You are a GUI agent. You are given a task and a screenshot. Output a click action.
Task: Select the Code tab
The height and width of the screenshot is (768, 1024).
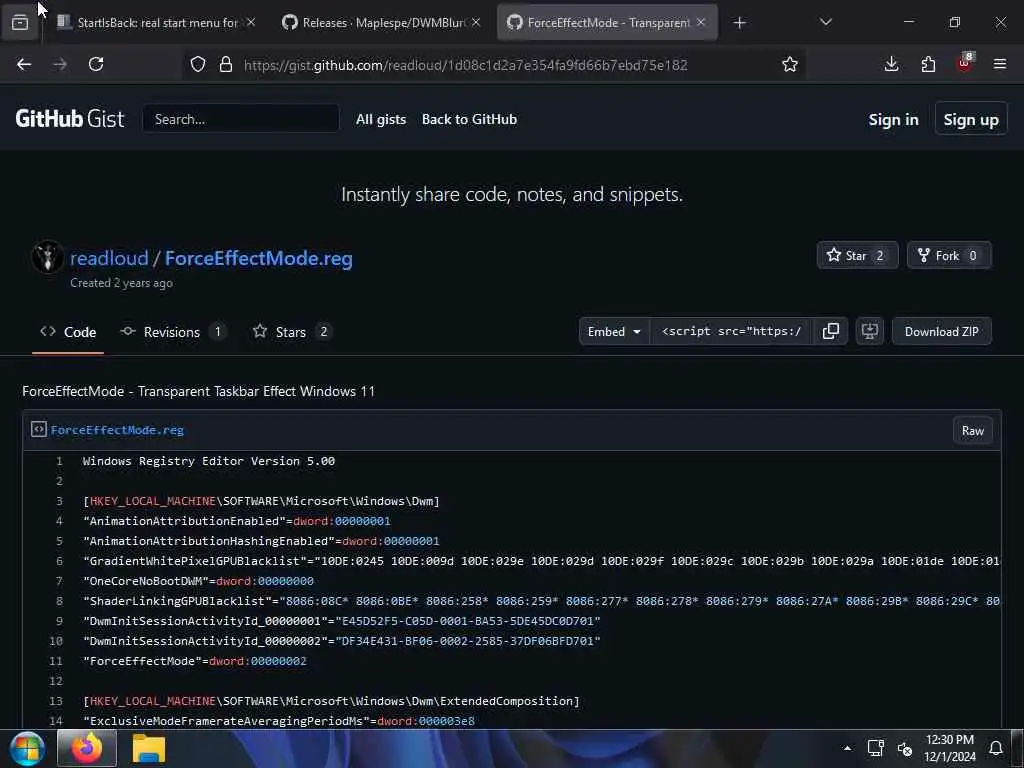pyautogui.click(x=68, y=332)
